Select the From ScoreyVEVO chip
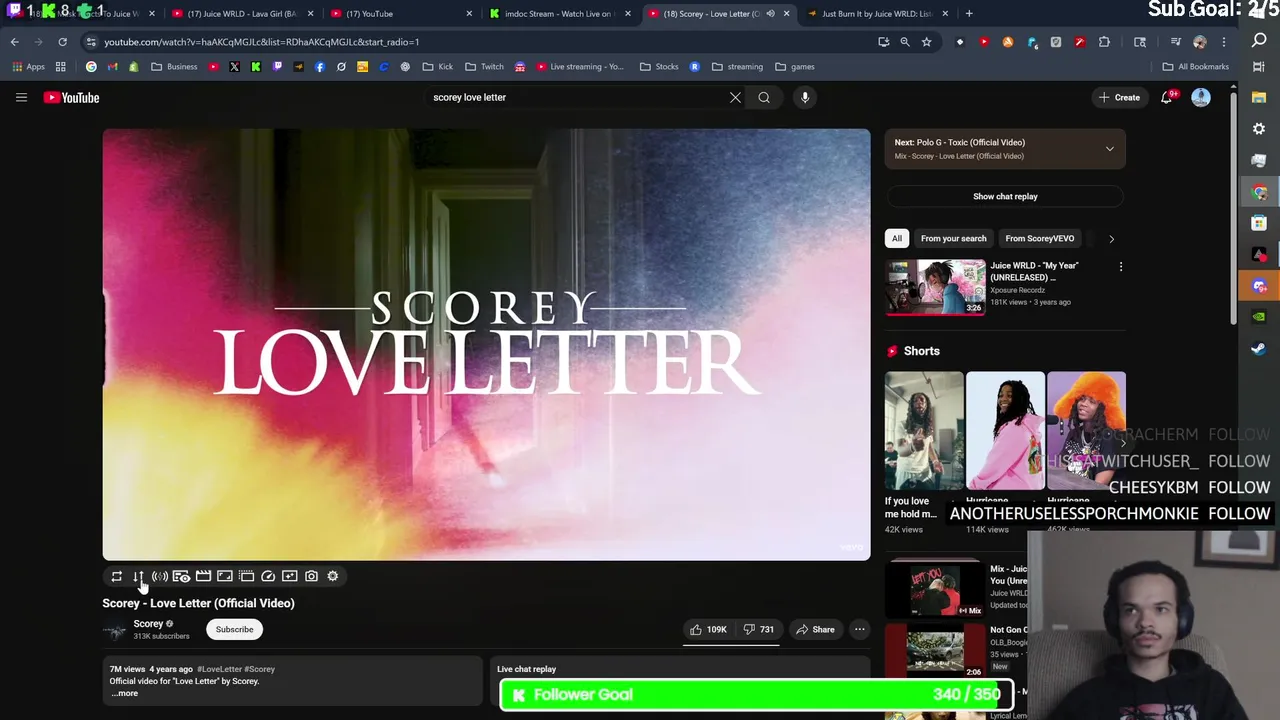 tap(1040, 238)
